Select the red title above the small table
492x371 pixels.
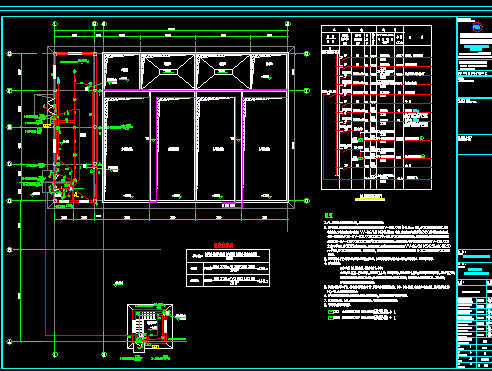223,246
